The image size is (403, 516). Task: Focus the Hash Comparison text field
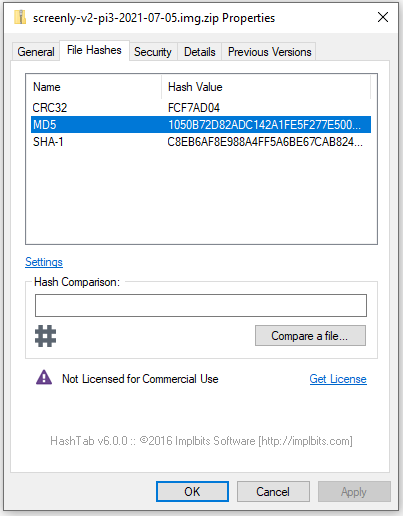(x=201, y=305)
